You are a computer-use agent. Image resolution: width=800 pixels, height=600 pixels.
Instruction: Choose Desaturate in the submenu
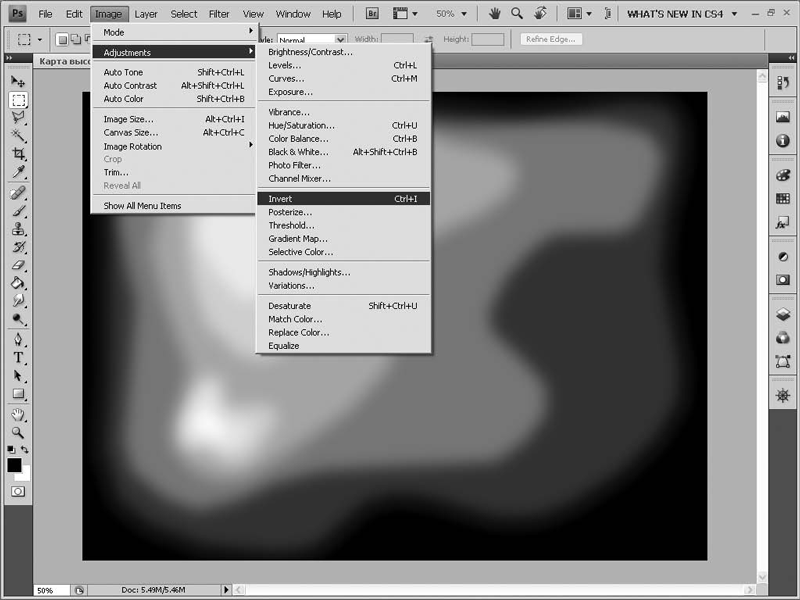pos(343,306)
